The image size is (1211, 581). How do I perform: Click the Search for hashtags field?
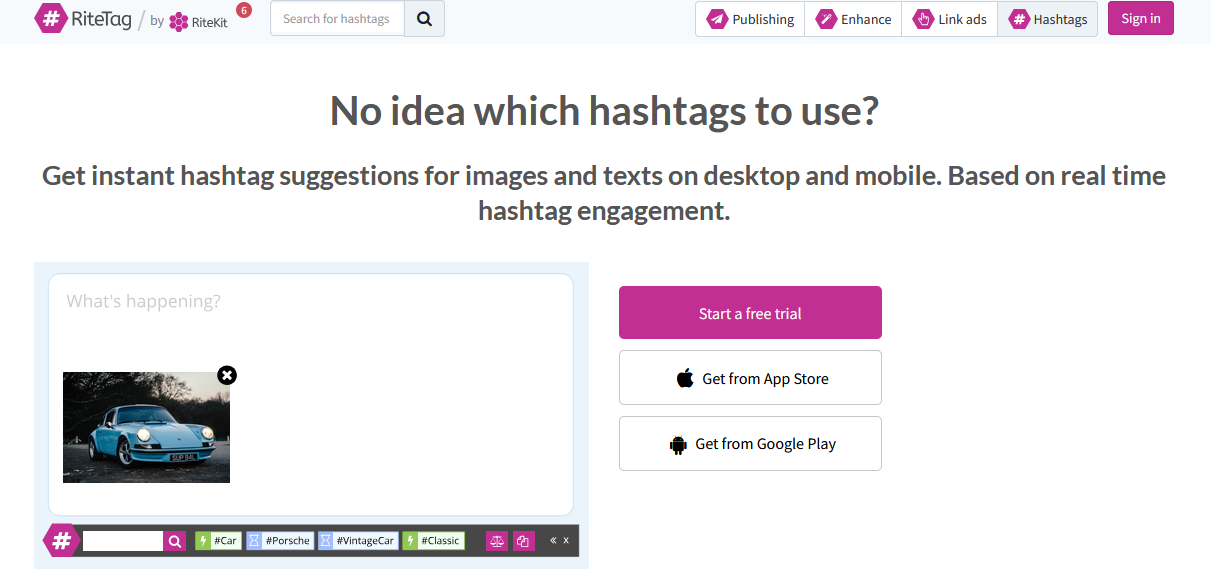[x=337, y=19]
